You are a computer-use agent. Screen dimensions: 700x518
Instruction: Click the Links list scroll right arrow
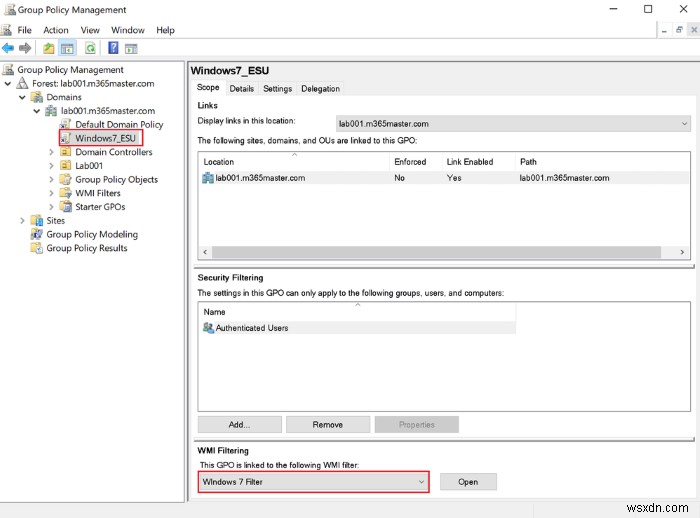click(682, 252)
